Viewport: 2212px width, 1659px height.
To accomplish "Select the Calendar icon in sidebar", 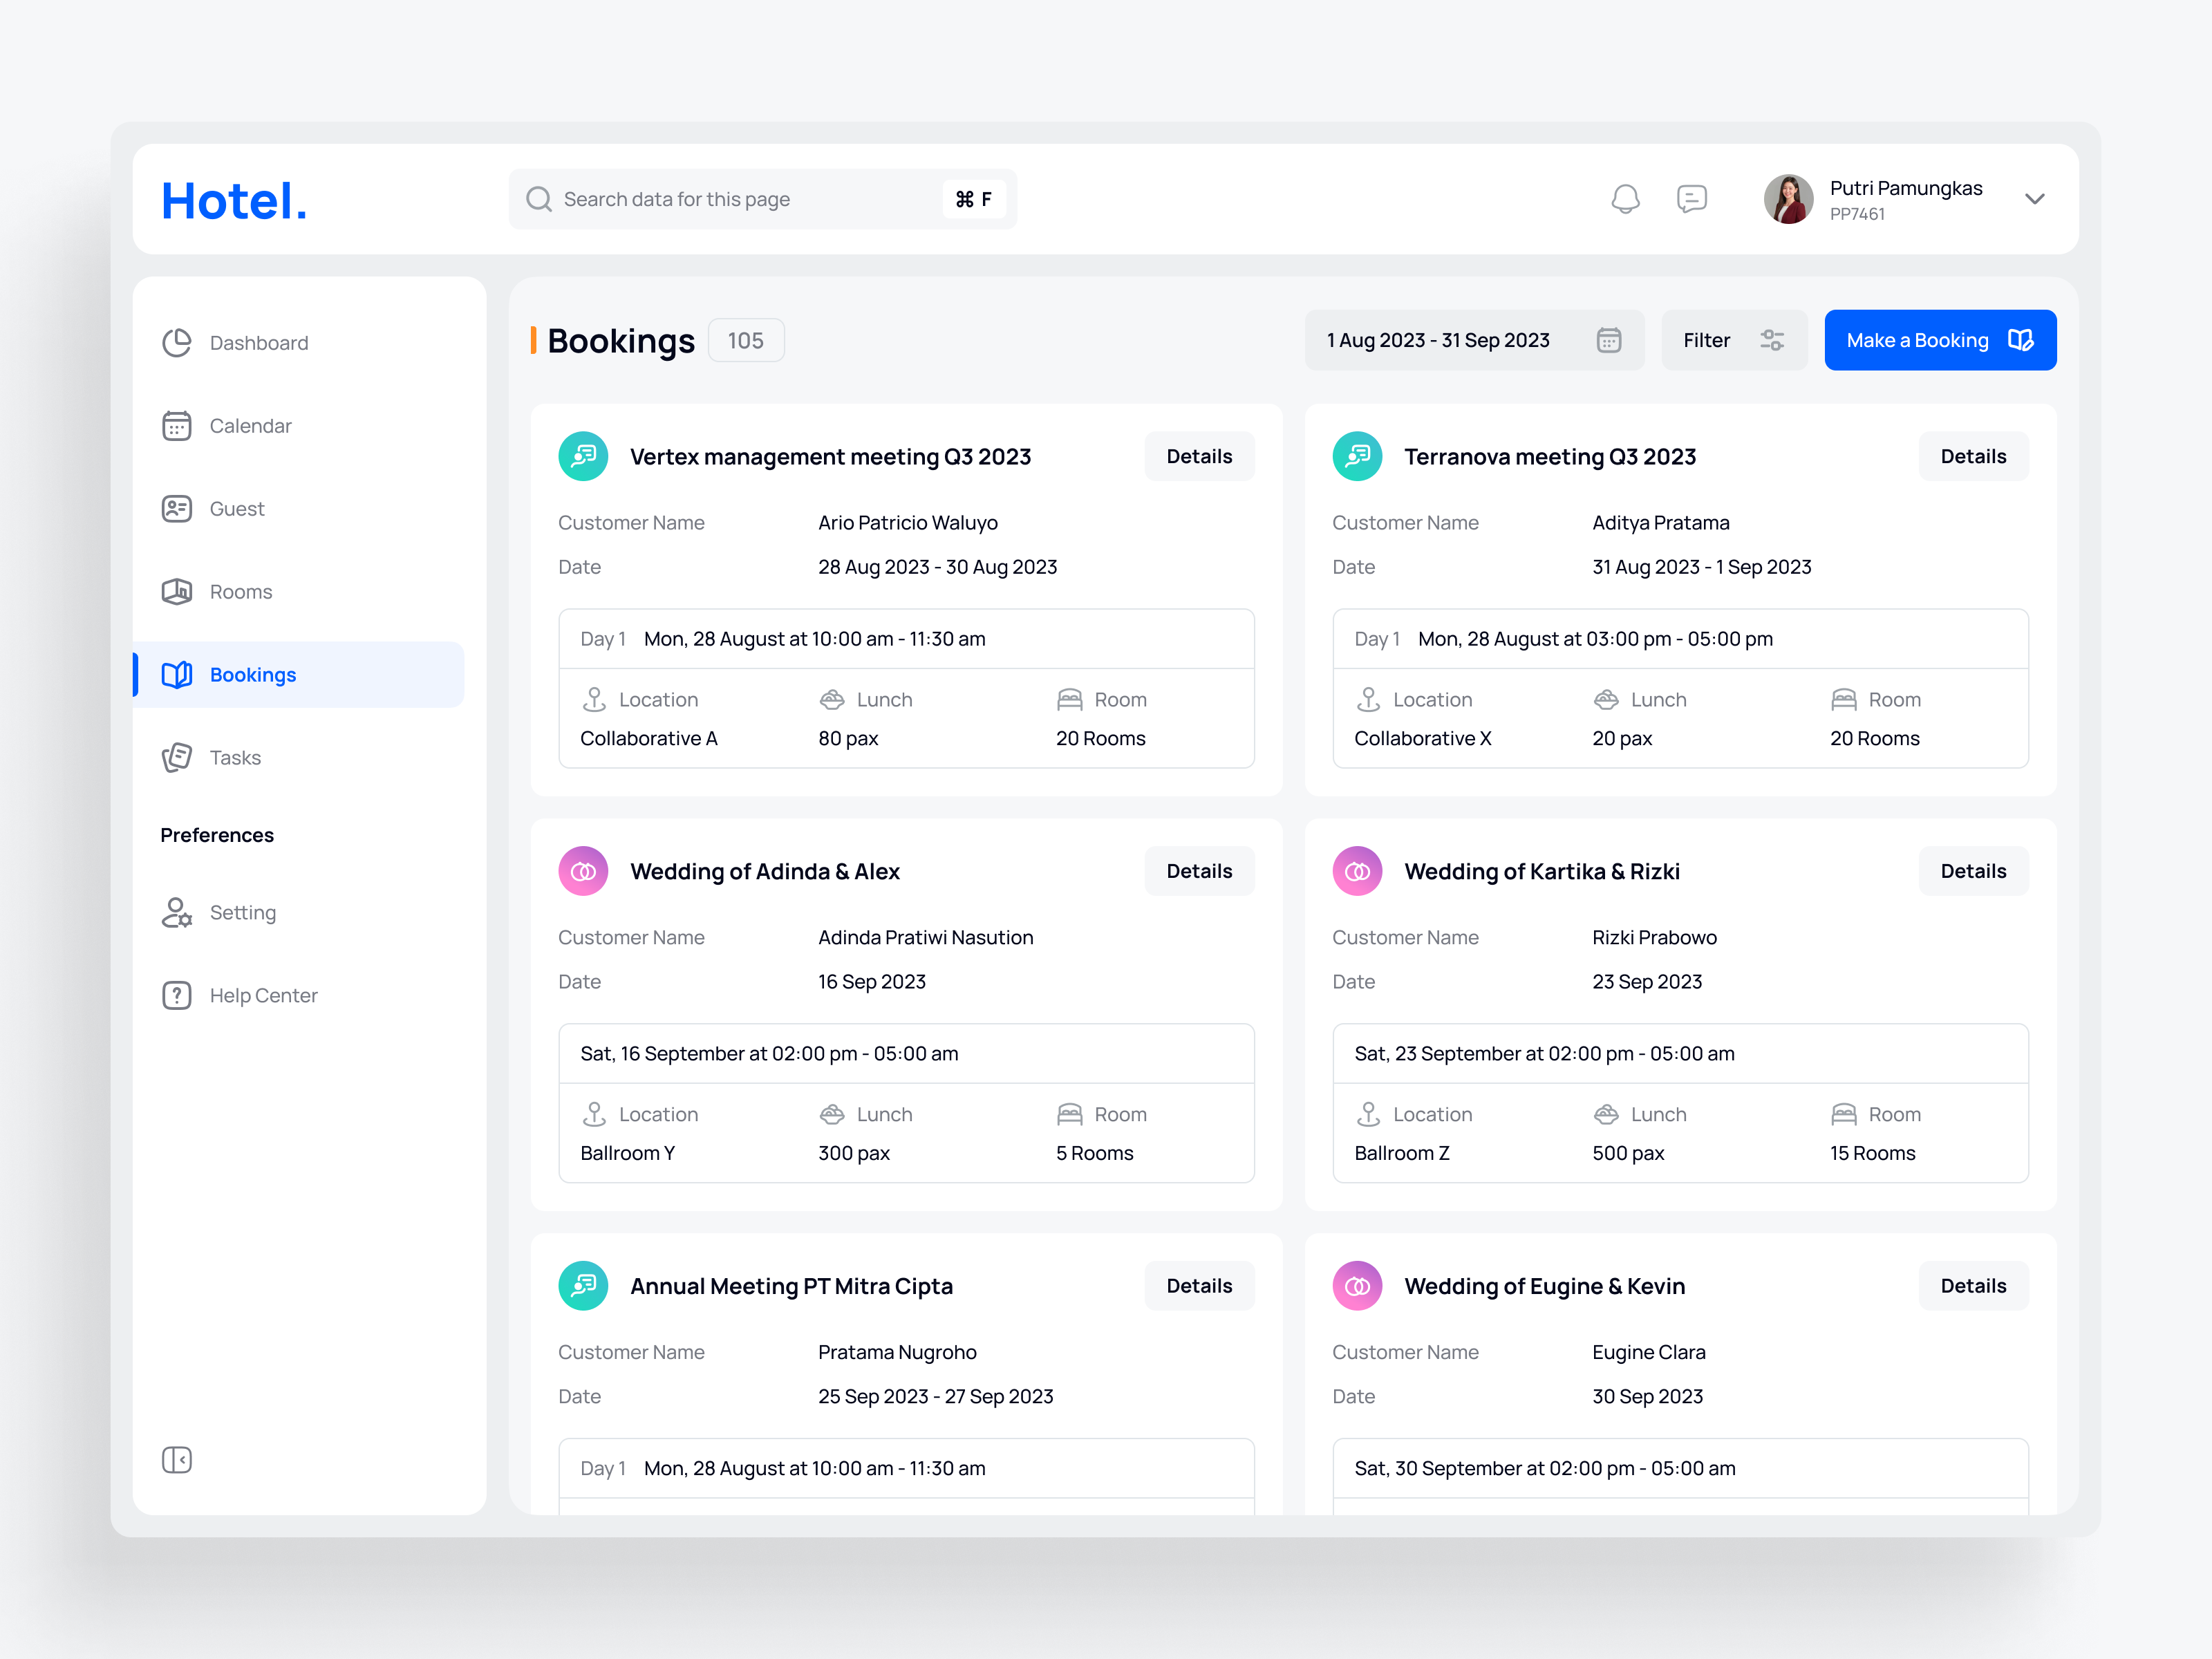I will pyautogui.click(x=177, y=425).
